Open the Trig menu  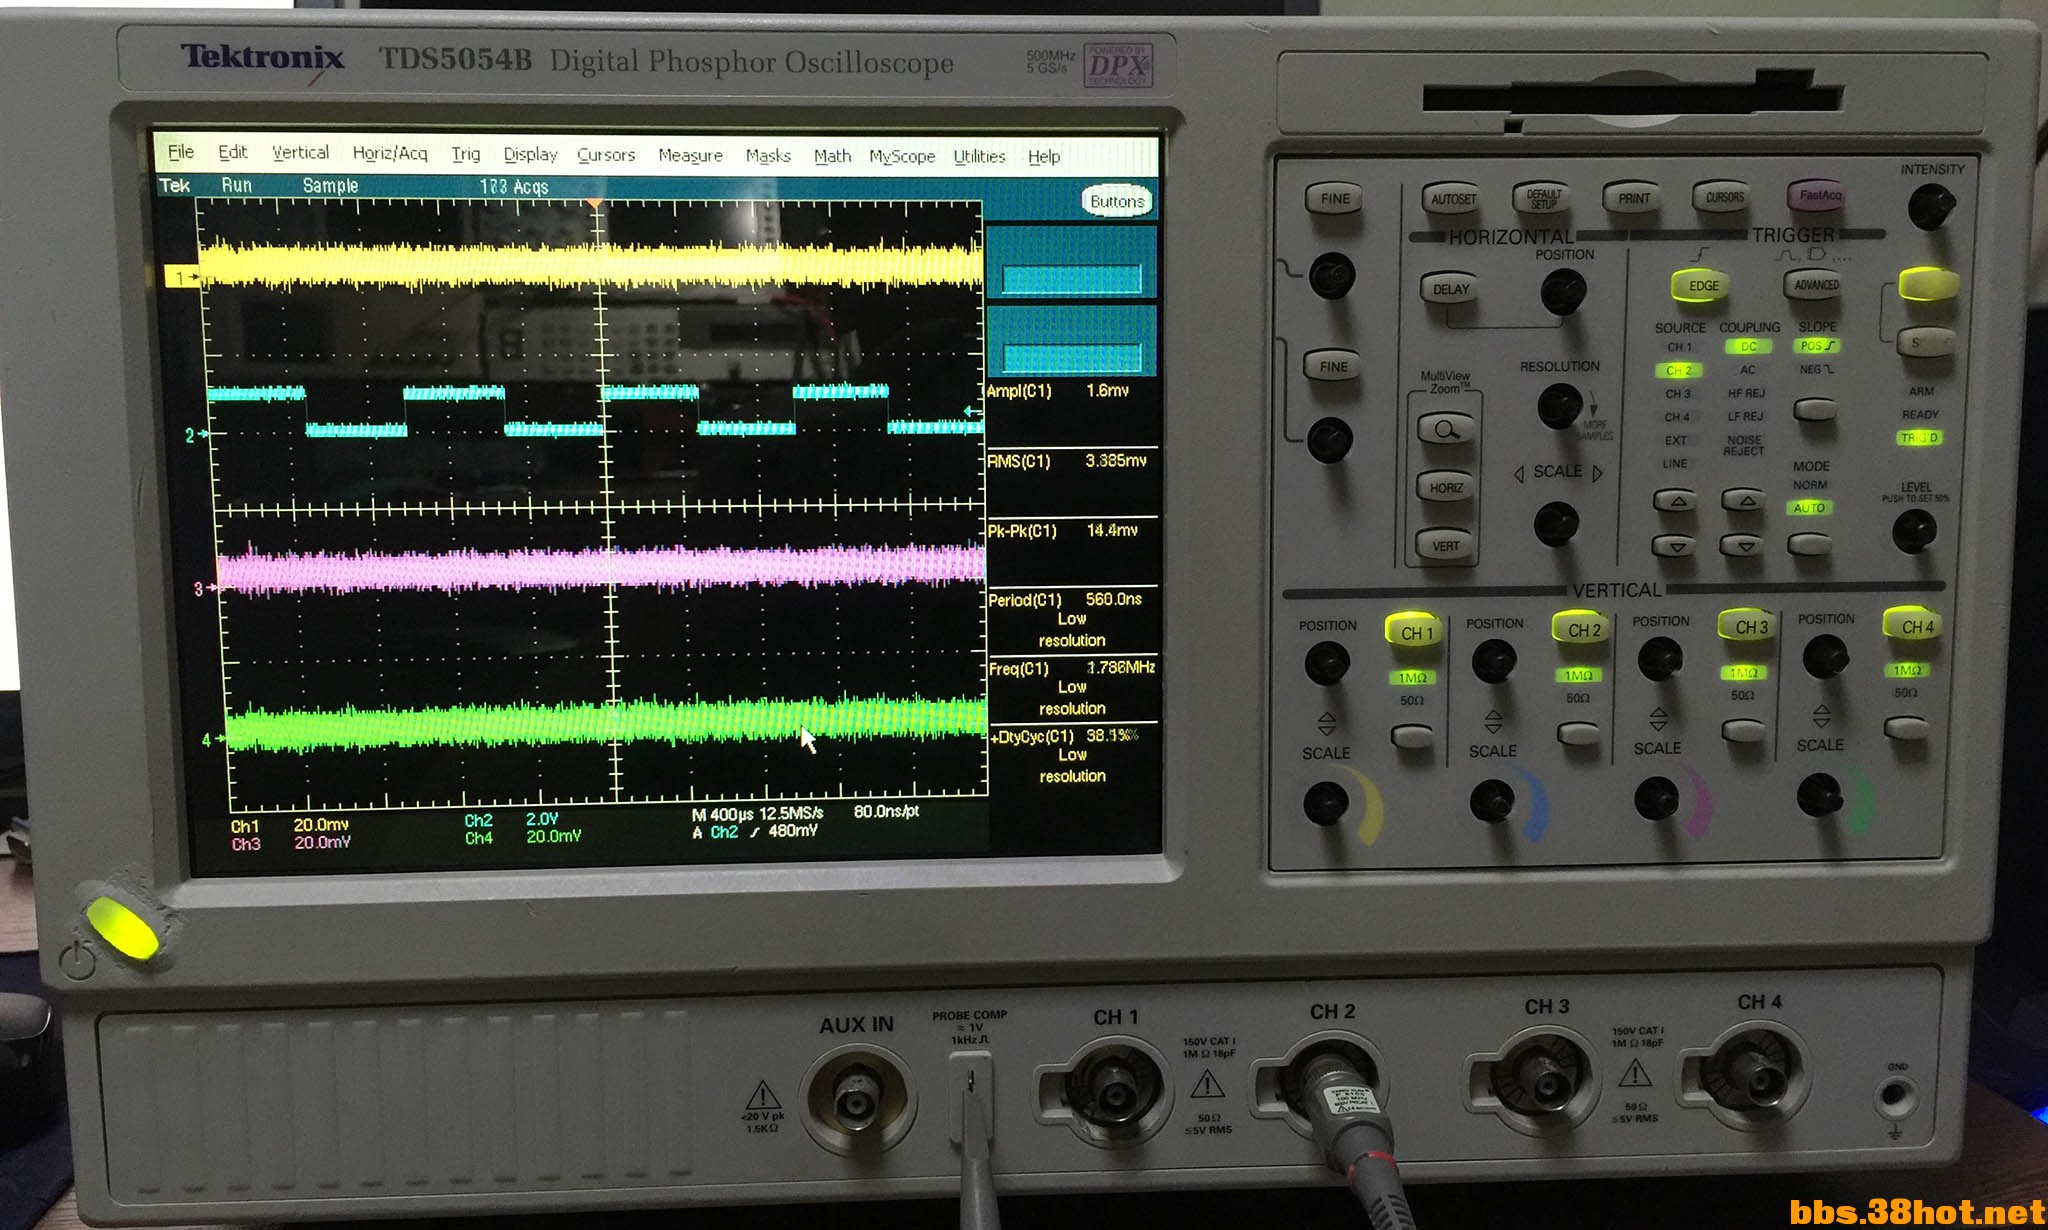pyautogui.click(x=466, y=154)
